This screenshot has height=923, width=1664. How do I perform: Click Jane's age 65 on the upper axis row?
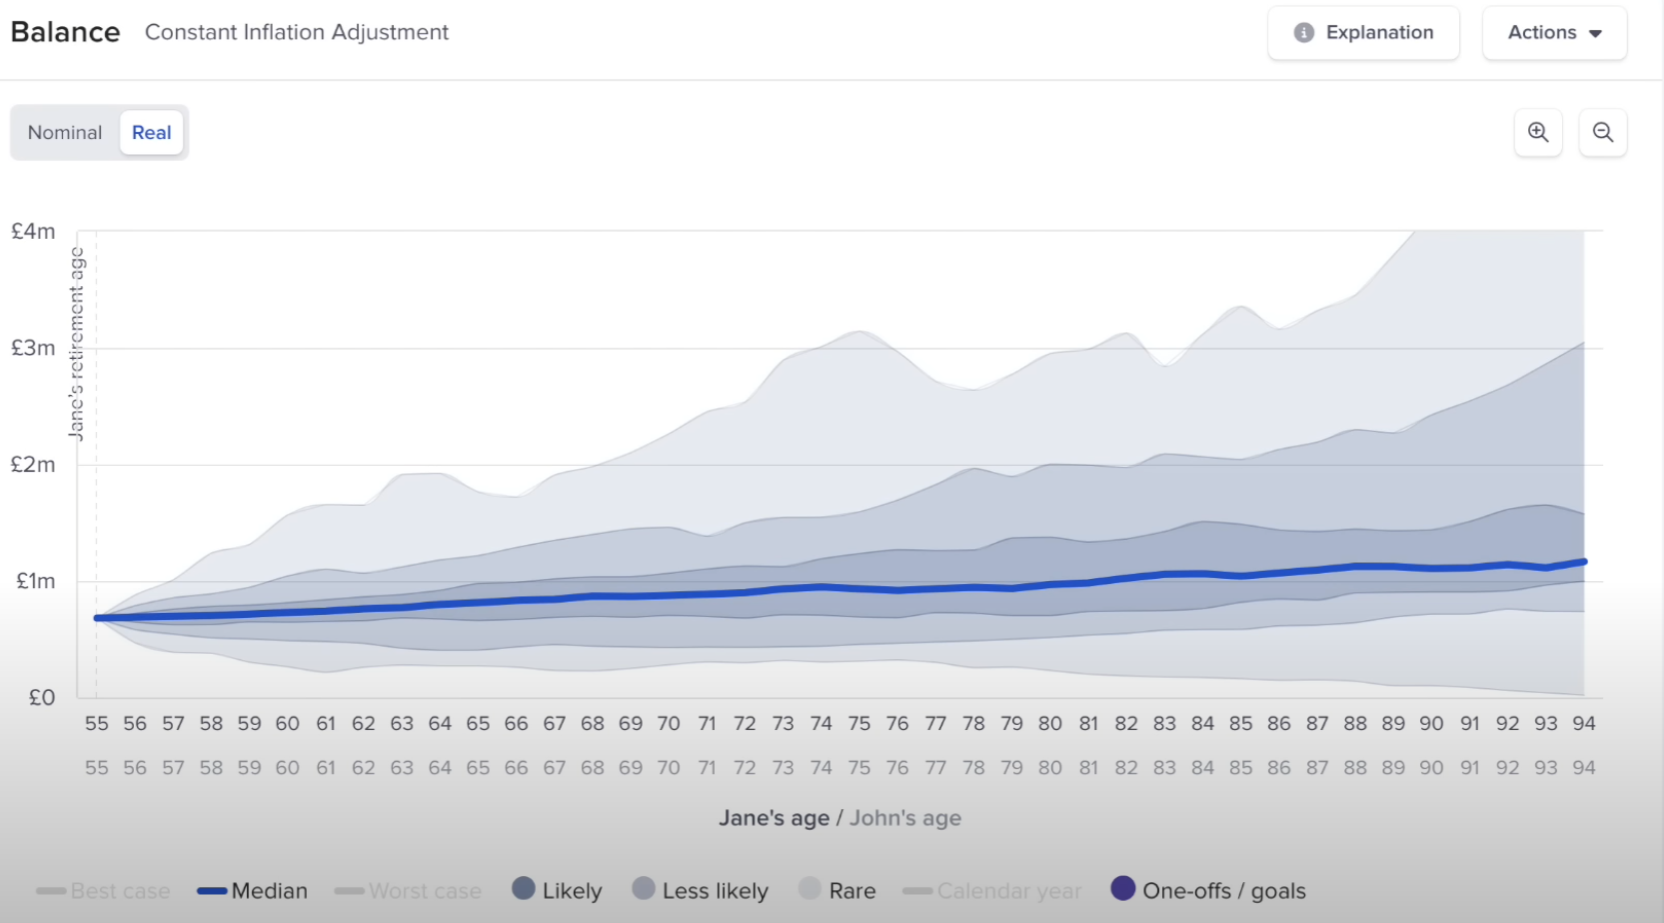click(x=478, y=723)
